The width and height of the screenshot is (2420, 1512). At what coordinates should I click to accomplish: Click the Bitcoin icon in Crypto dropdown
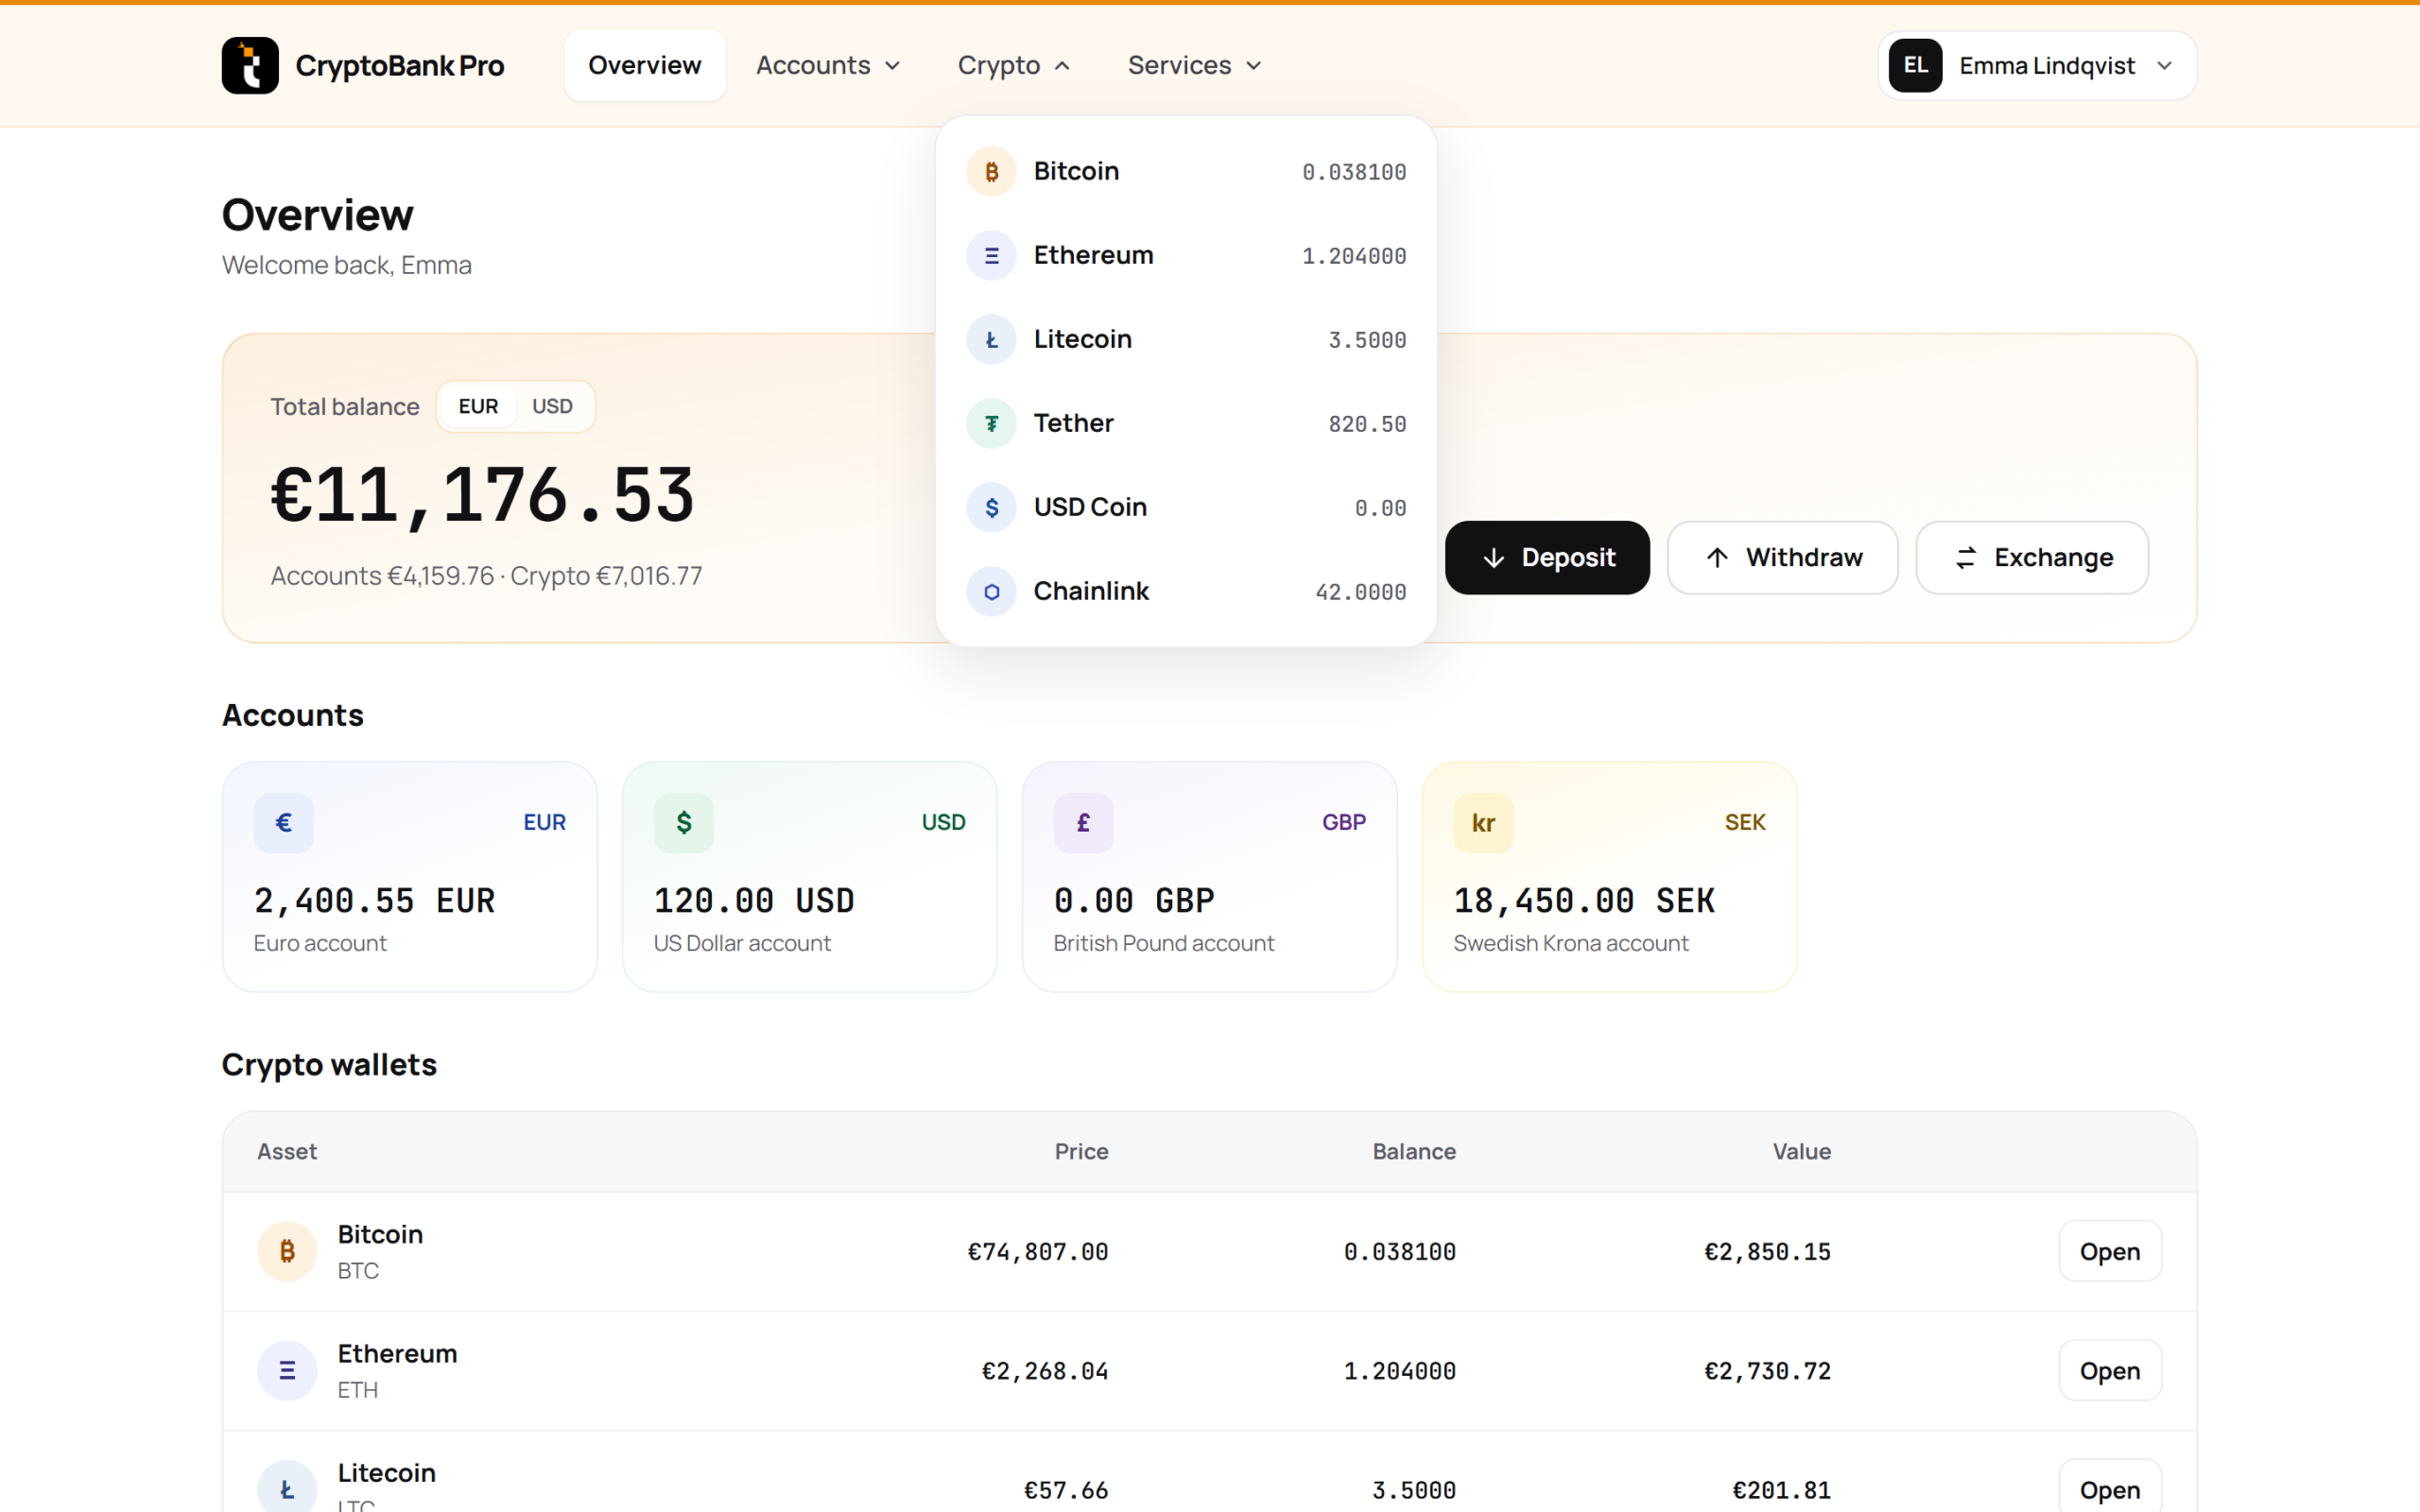tap(991, 172)
